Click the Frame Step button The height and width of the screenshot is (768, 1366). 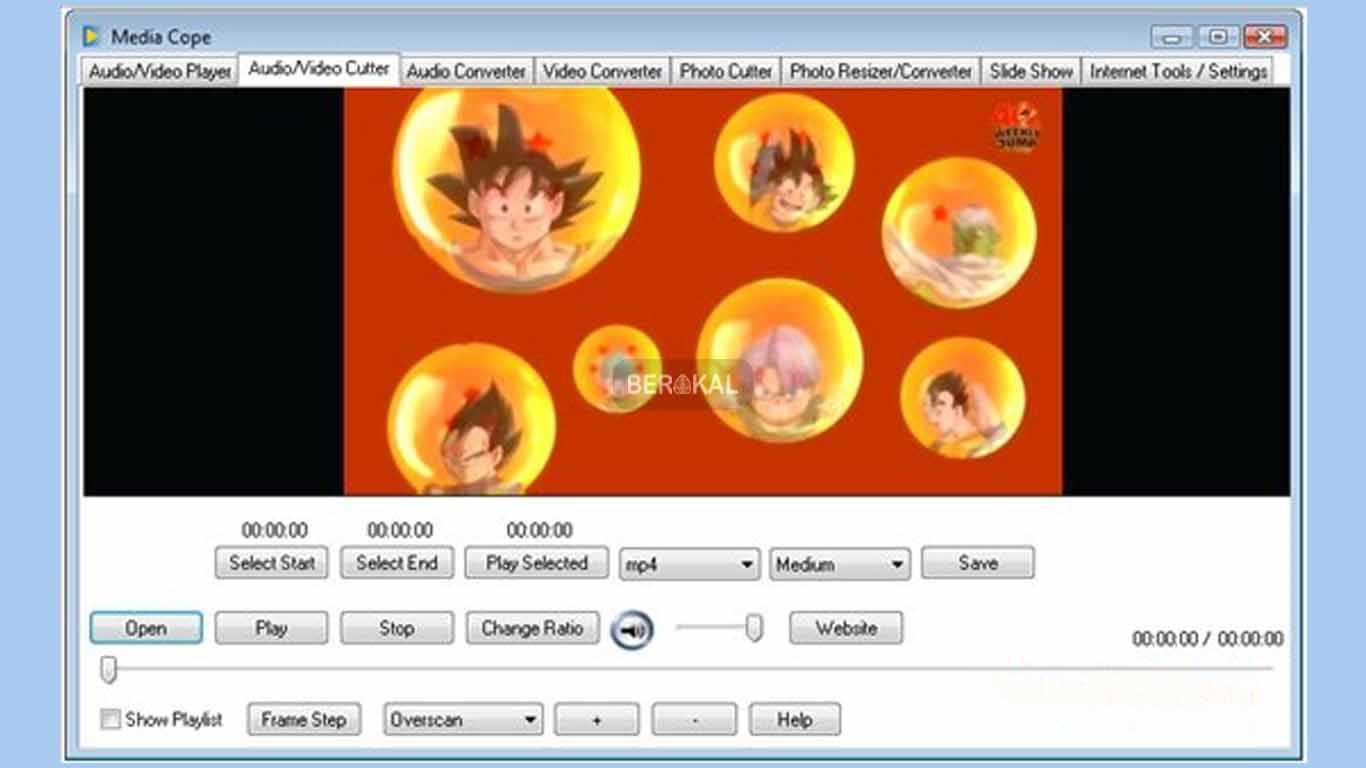coord(303,720)
